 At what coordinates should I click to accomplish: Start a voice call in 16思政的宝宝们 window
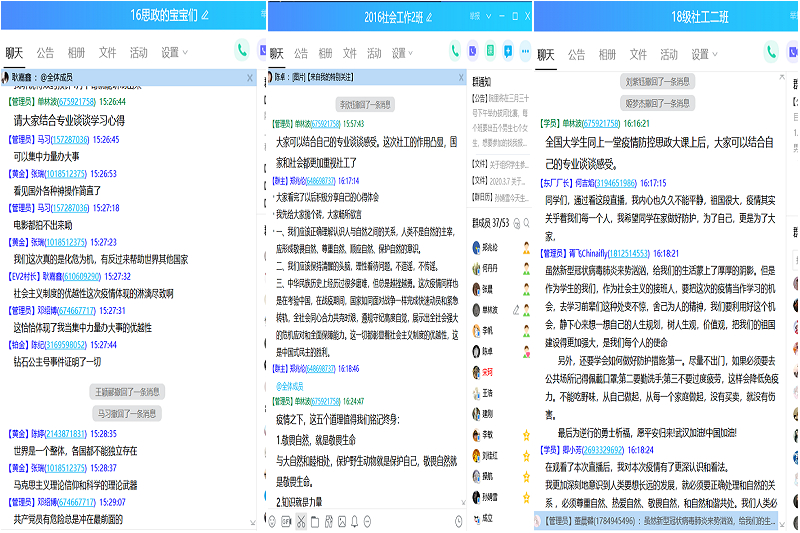coord(242,50)
